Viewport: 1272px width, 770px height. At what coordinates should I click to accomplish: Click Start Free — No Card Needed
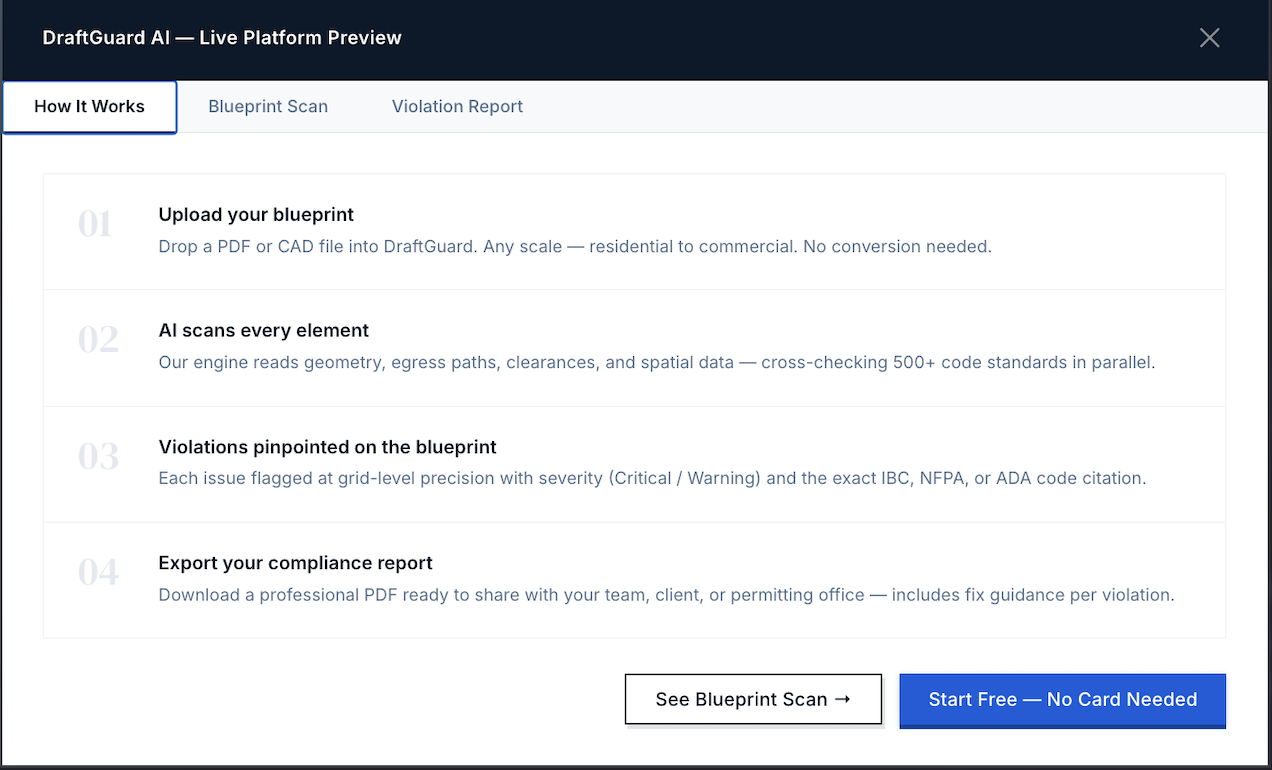[1062, 700]
